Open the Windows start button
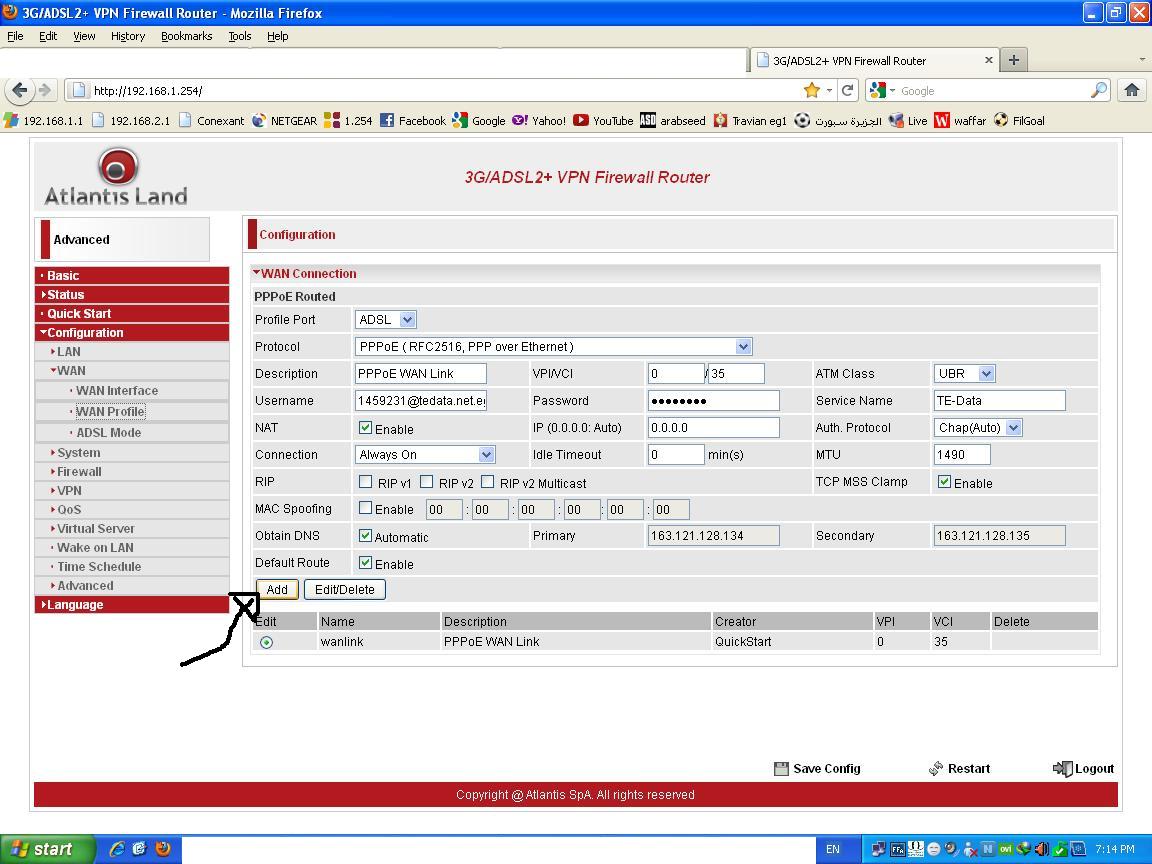Viewport: 1152px width, 864px height. 48,849
